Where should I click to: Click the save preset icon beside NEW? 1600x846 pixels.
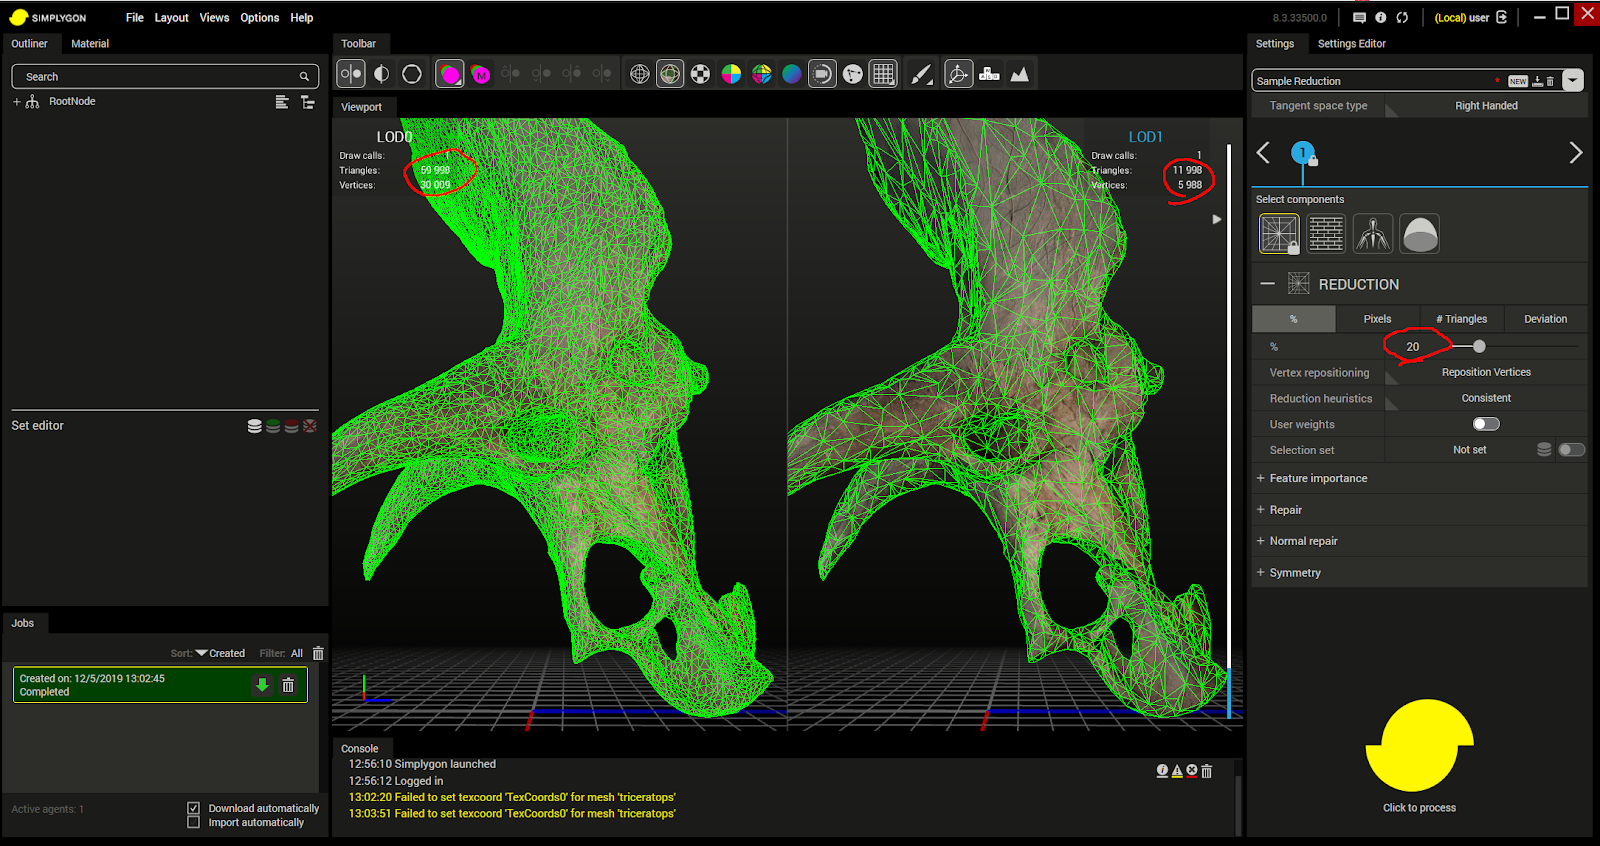click(1537, 81)
